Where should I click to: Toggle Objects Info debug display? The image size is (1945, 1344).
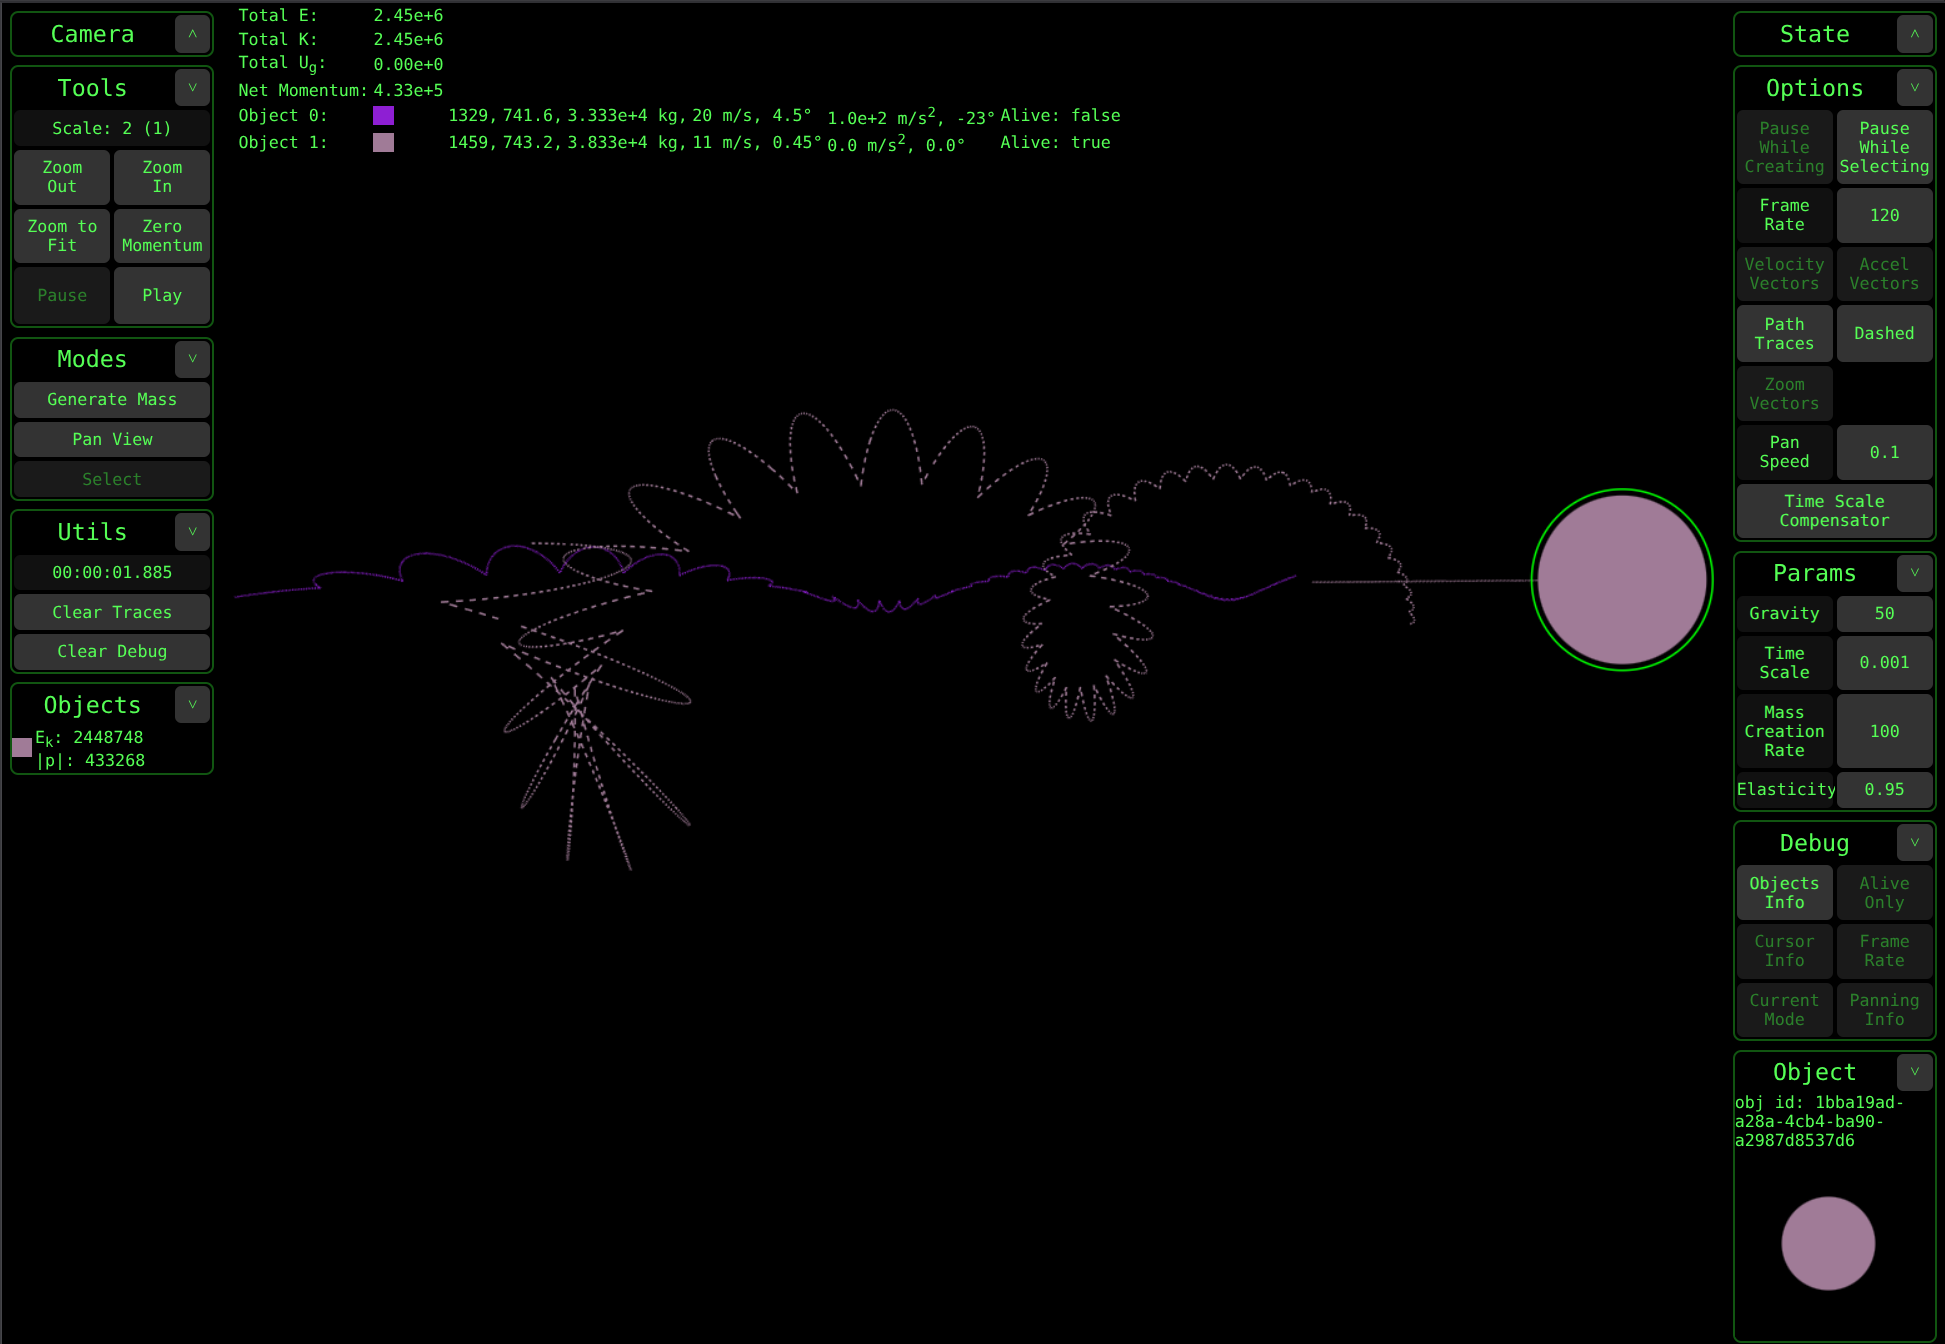tap(1785, 893)
